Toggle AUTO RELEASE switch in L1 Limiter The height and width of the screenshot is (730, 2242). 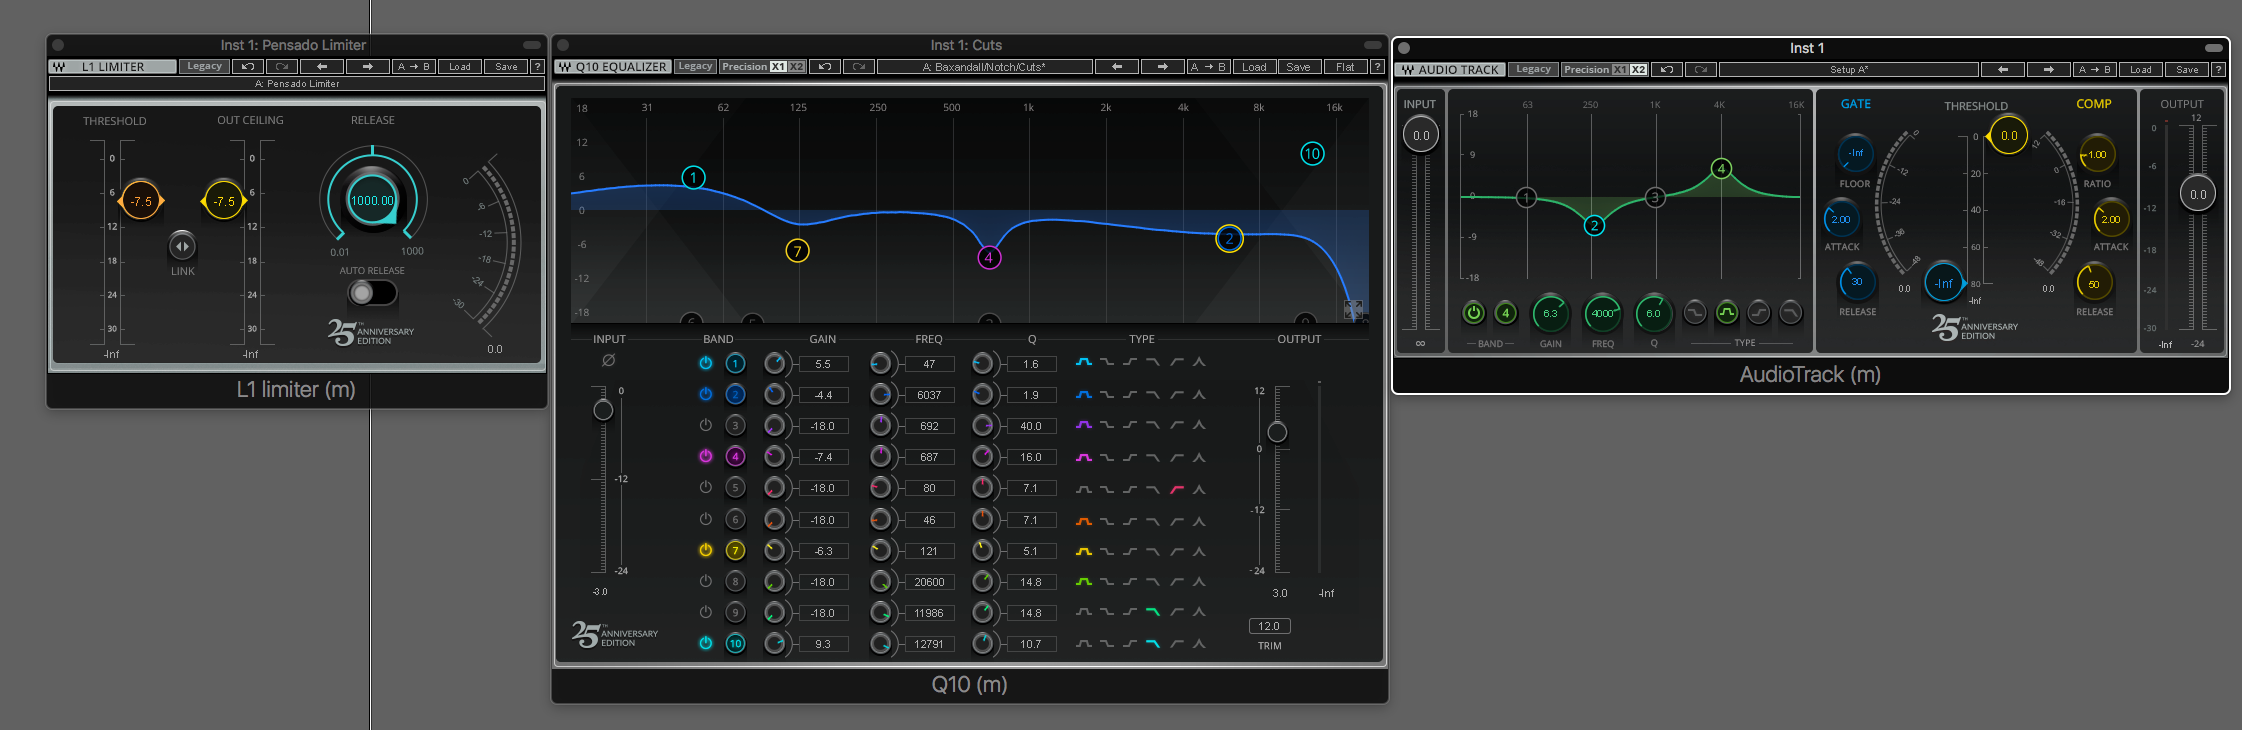point(372,293)
